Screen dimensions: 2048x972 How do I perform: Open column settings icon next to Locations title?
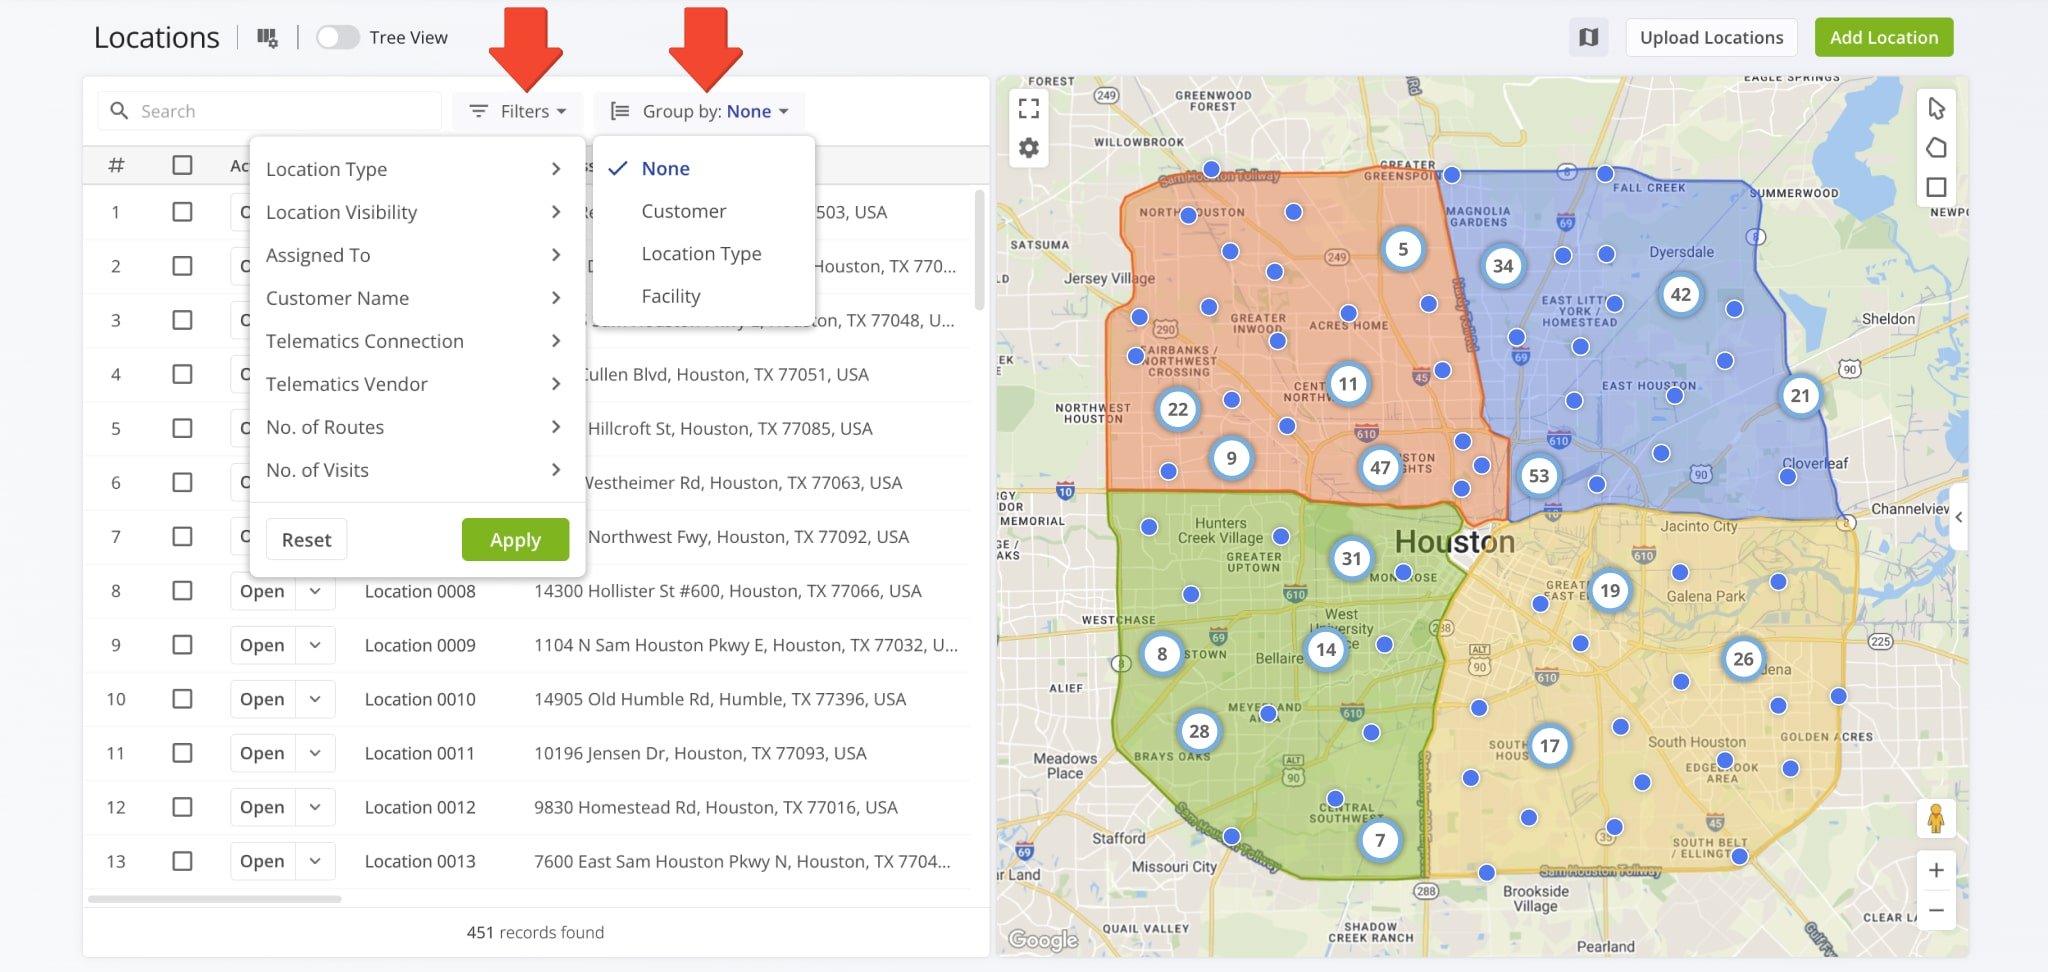point(267,37)
